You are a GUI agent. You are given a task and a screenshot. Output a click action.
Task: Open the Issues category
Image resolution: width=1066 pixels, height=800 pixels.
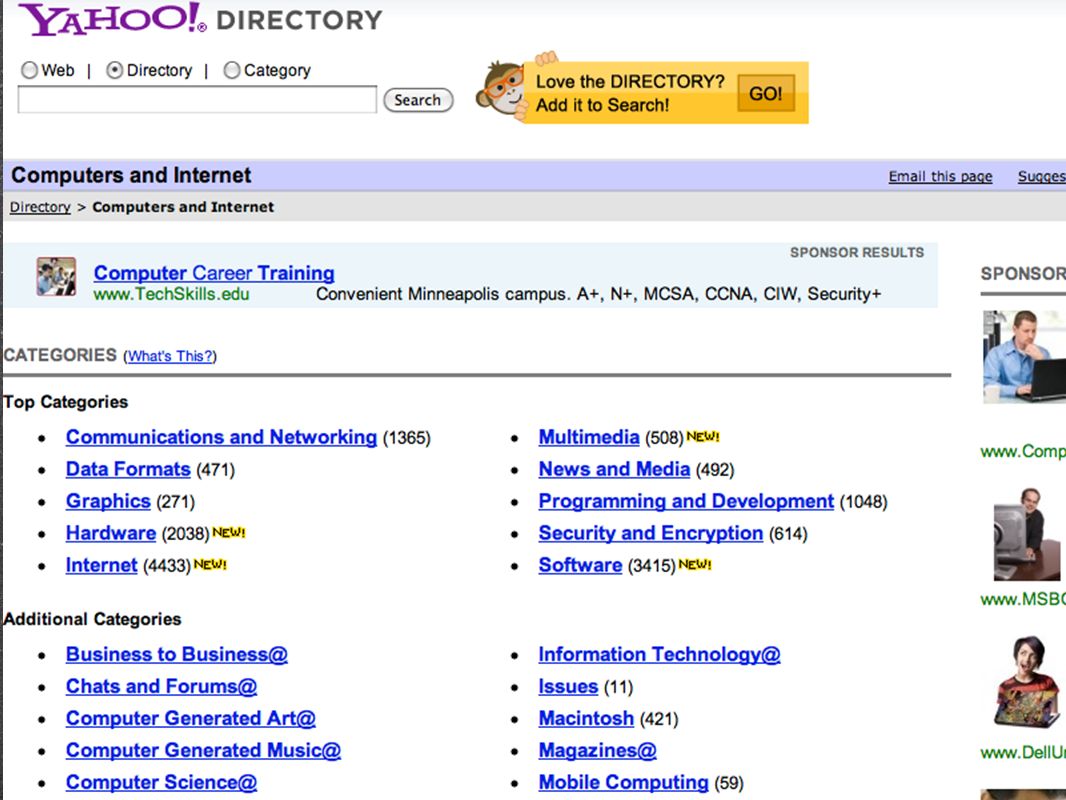pyautogui.click(x=568, y=686)
